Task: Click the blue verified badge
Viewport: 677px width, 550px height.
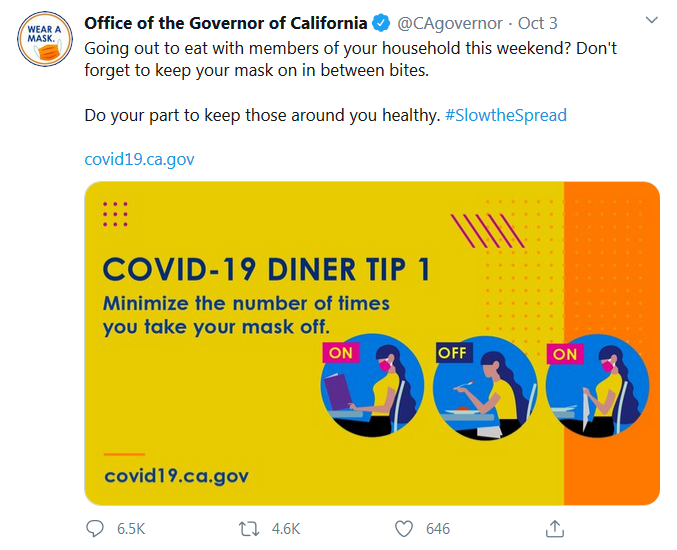Action: (381, 23)
